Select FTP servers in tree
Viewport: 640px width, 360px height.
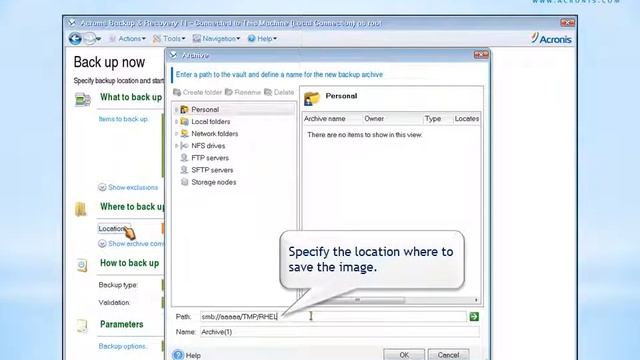point(210,158)
